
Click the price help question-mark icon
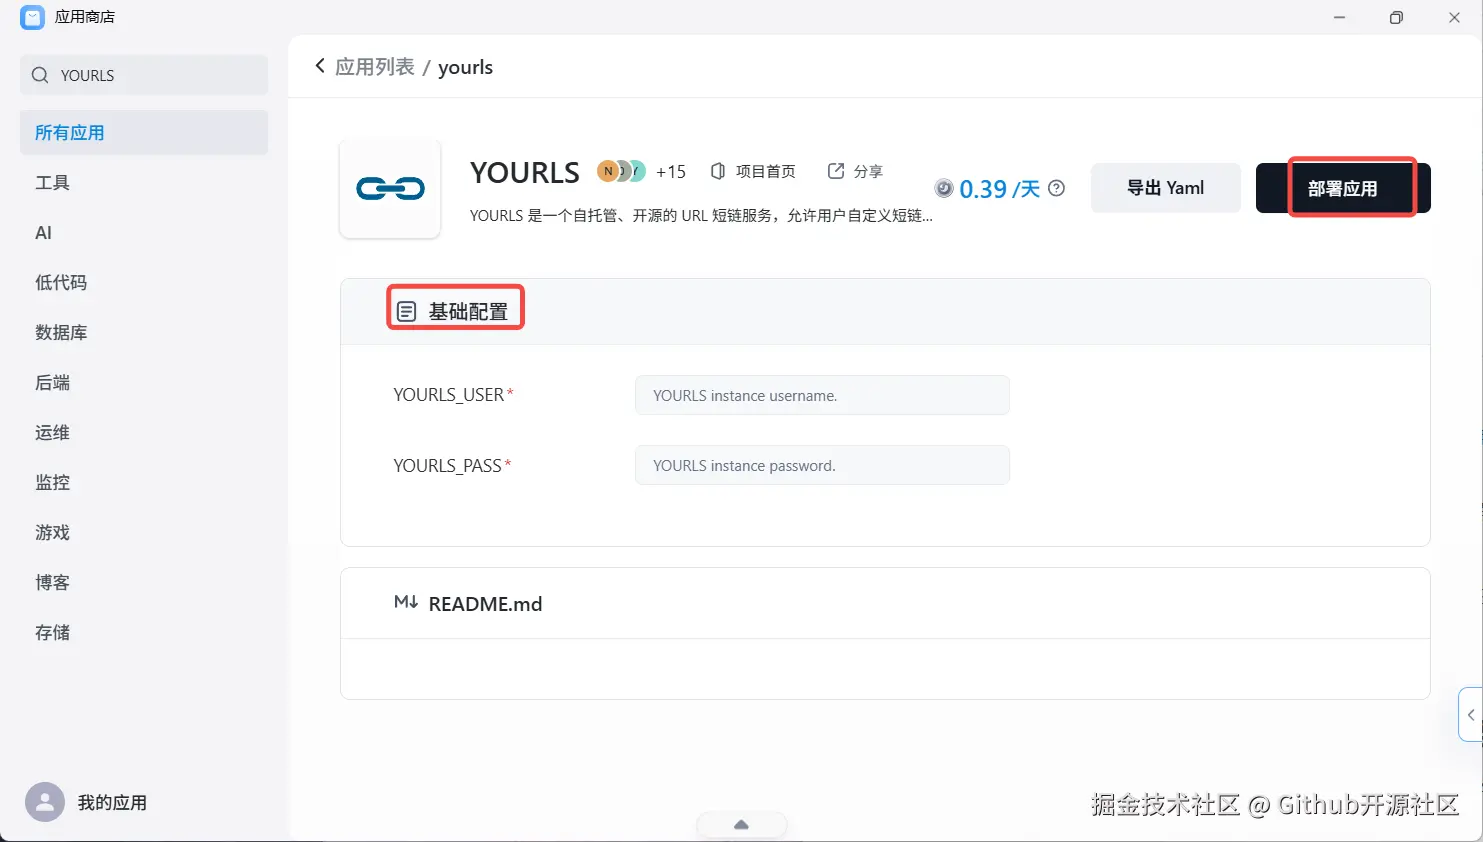[1057, 188]
